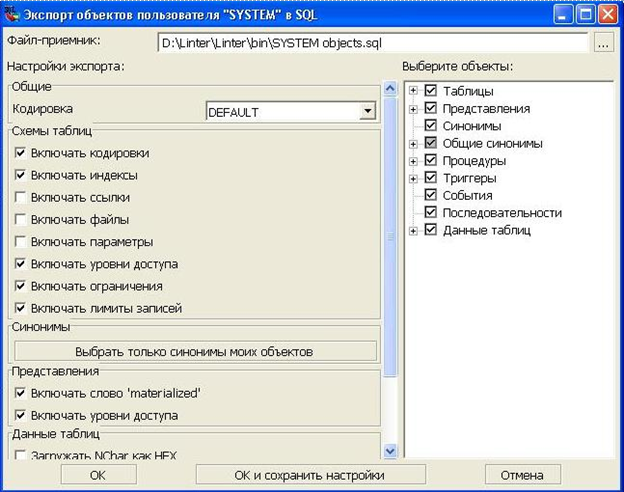
Task: Uncheck the Синонимы object checkbox
Action: click(431, 125)
